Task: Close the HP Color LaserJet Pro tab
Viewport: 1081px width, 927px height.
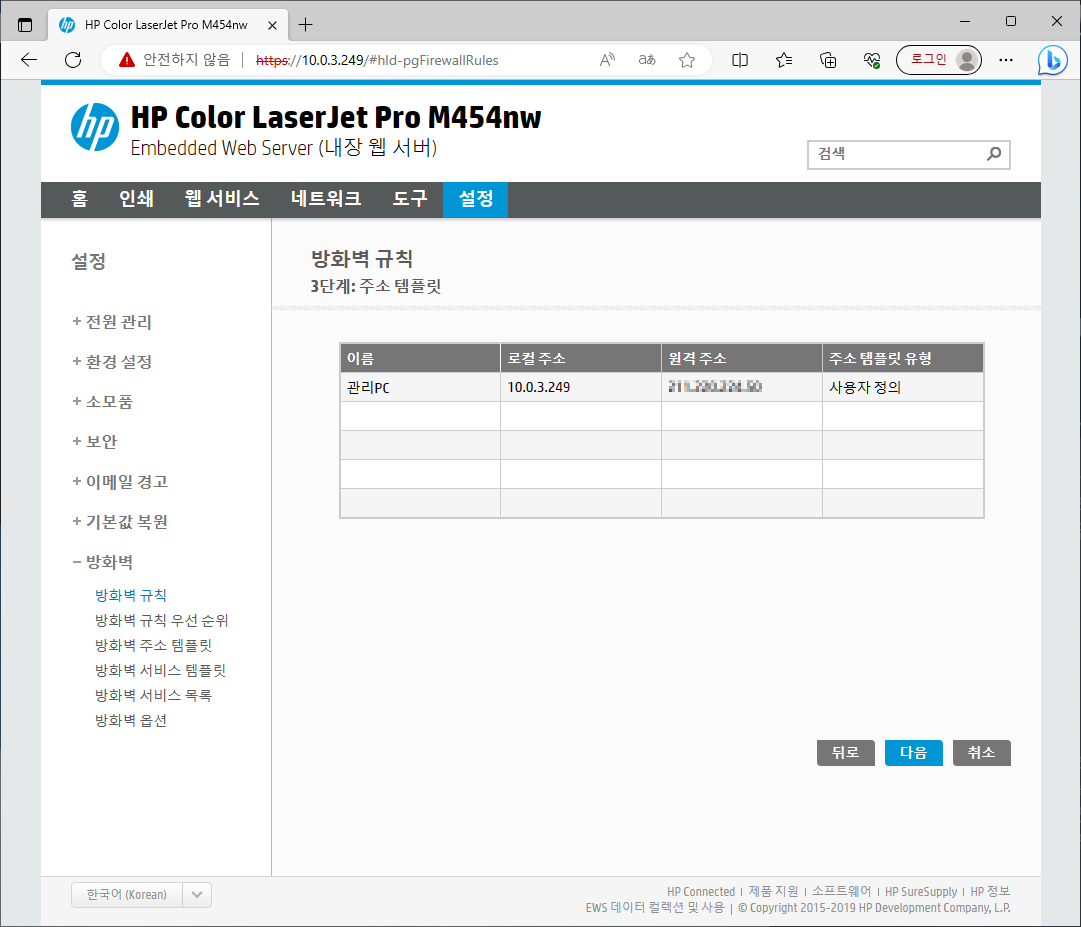Action: coord(272,25)
